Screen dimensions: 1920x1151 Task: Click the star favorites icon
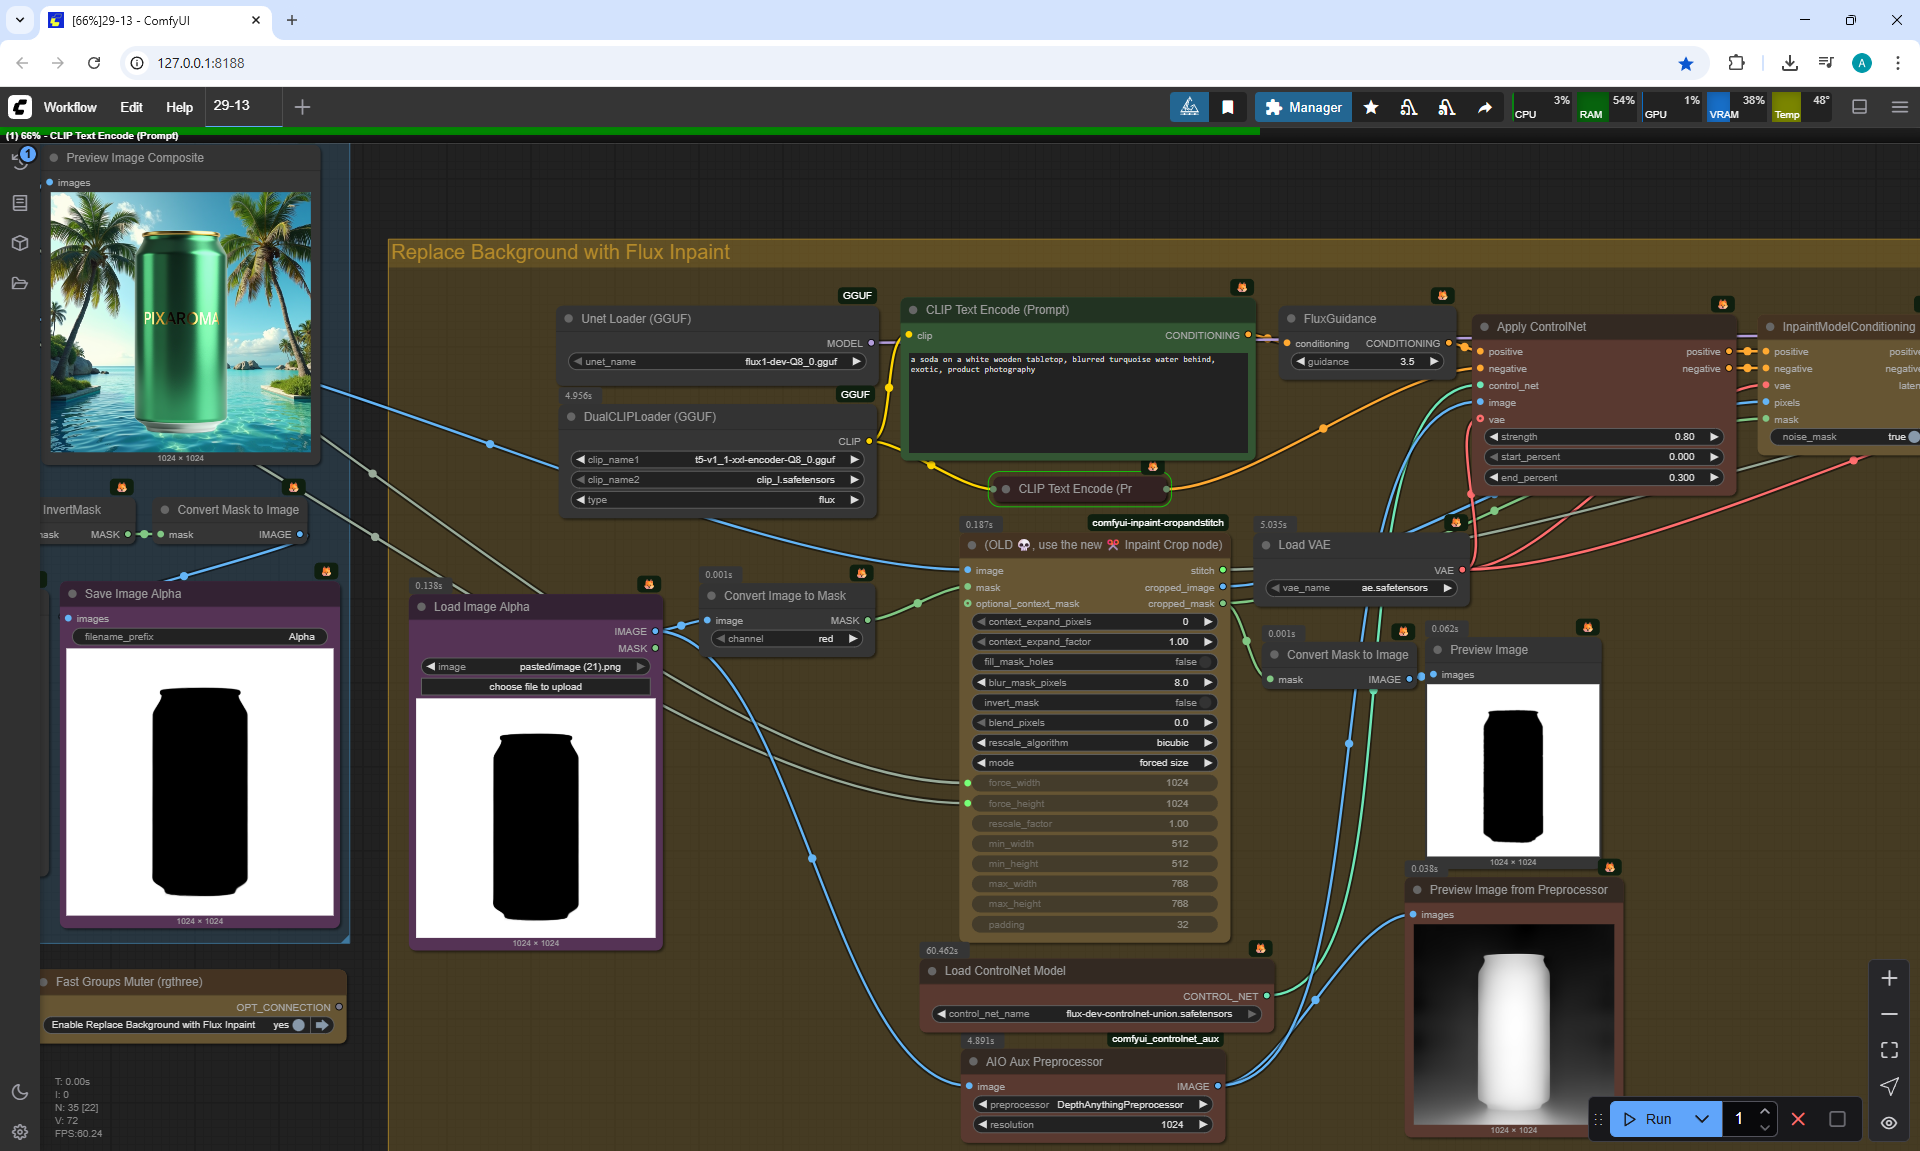click(x=1371, y=107)
